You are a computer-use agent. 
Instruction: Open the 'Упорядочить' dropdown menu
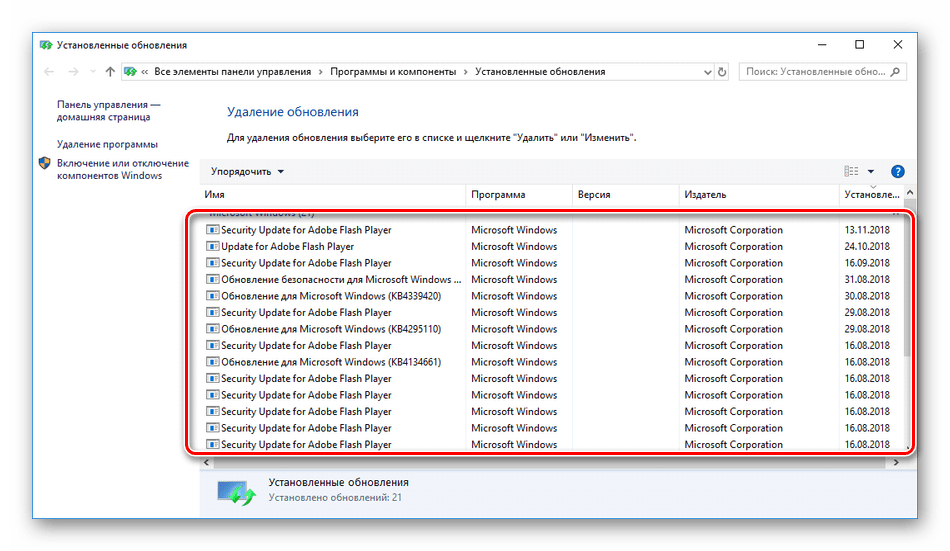pyautogui.click(x=247, y=172)
